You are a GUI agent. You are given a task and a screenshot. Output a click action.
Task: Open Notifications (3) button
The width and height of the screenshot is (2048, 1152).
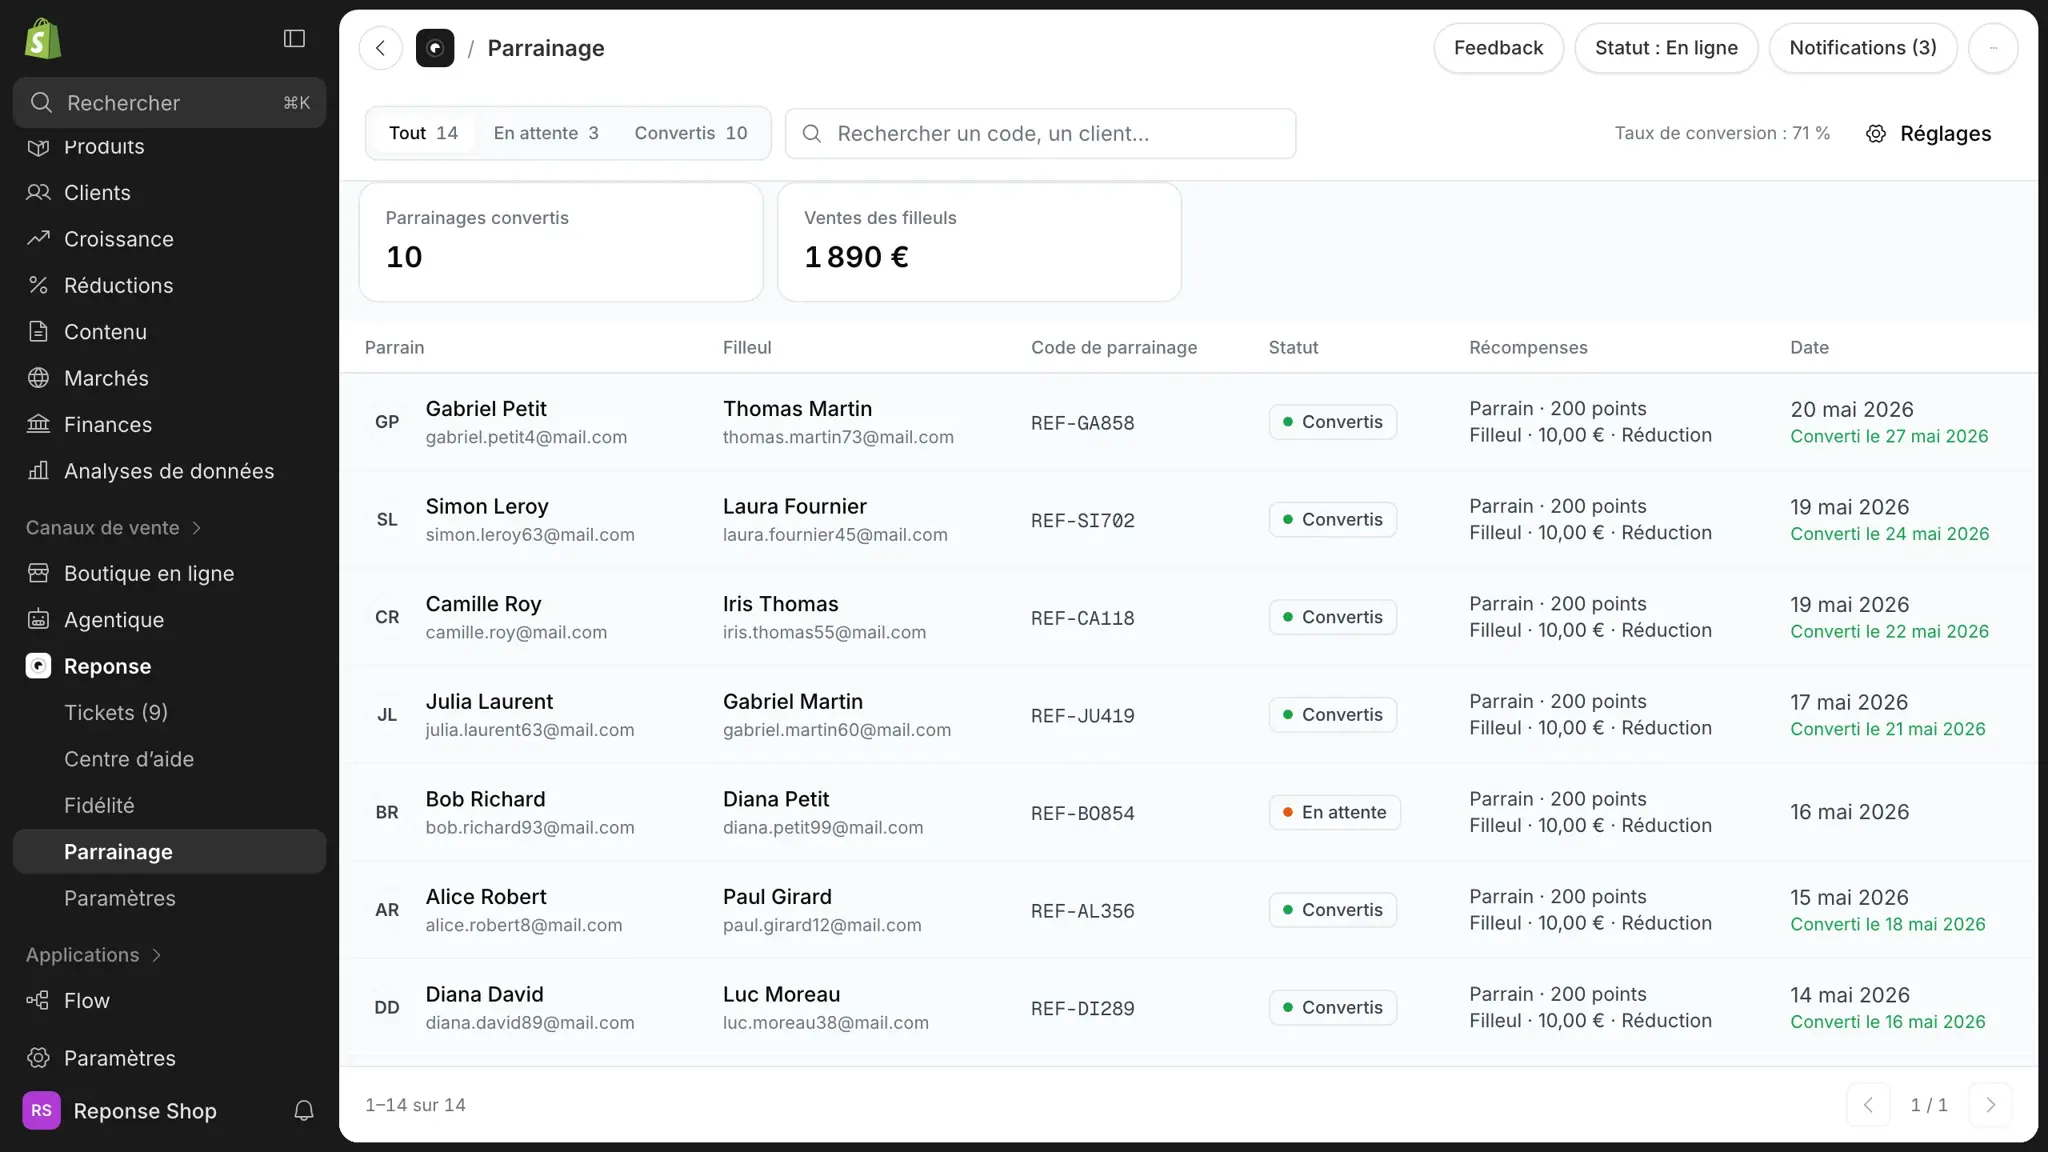pos(1862,48)
